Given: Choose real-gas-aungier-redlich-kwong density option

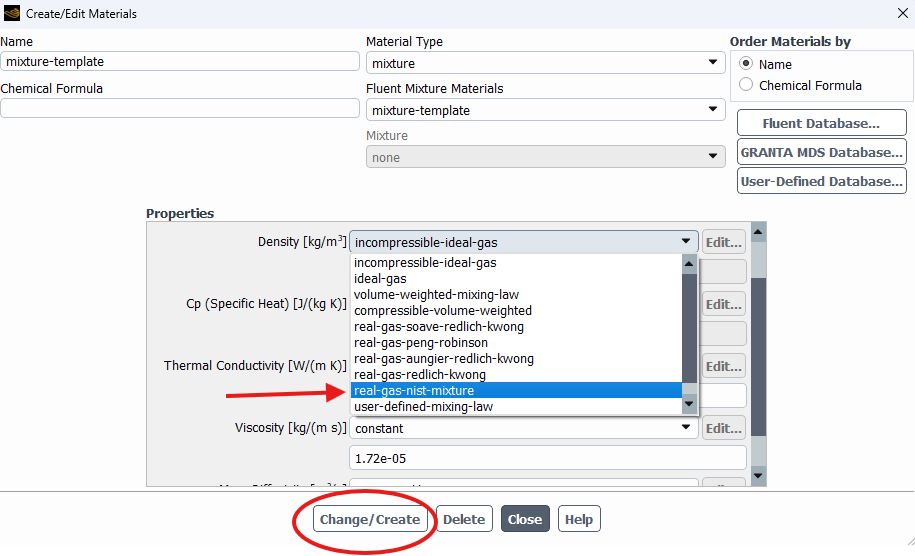Looking at the screenshot, I should 516,358.
